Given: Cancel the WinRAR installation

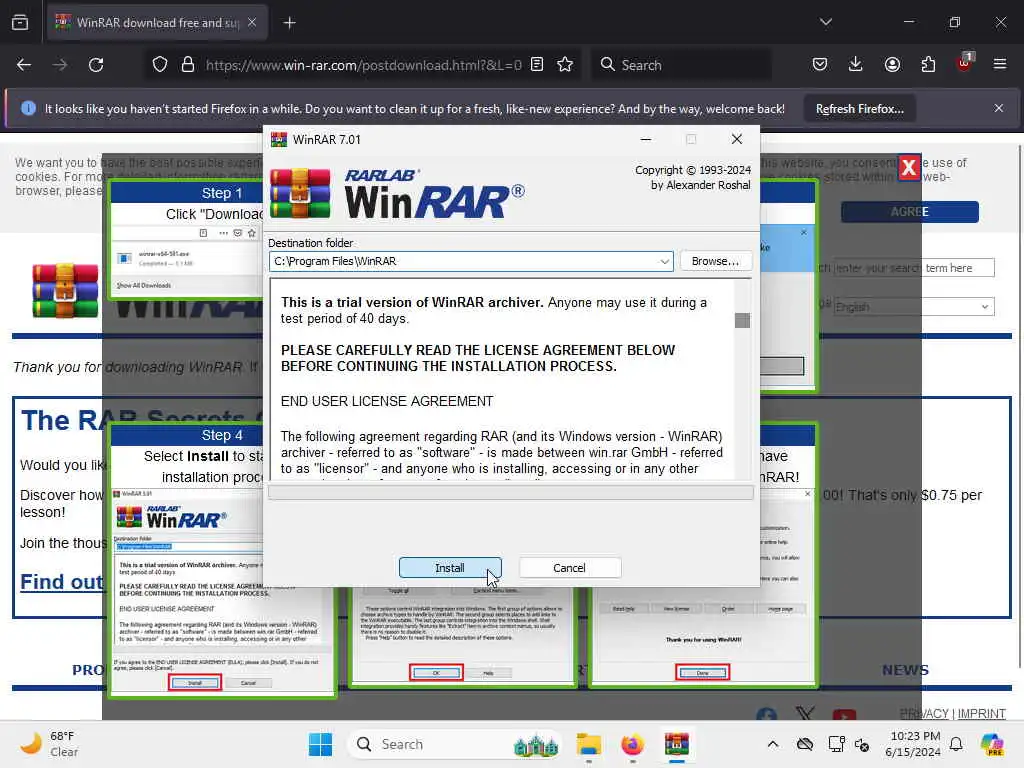Looking at the screenshot, I should pos(569,568).
